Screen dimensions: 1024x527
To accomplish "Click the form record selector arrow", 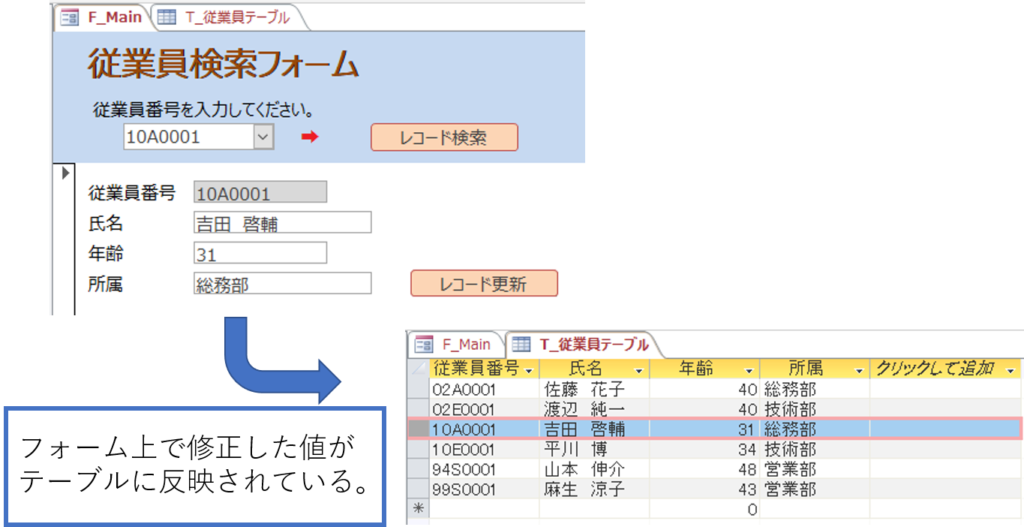I will pyautogui.click(x=65, y=174).
